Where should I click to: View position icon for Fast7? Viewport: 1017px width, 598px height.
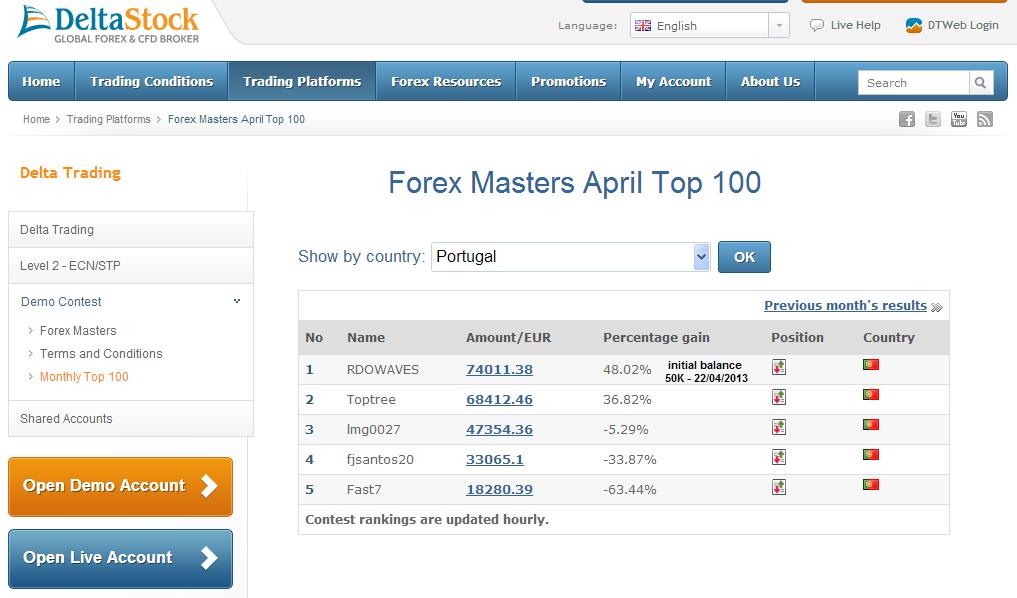(779, 487)
